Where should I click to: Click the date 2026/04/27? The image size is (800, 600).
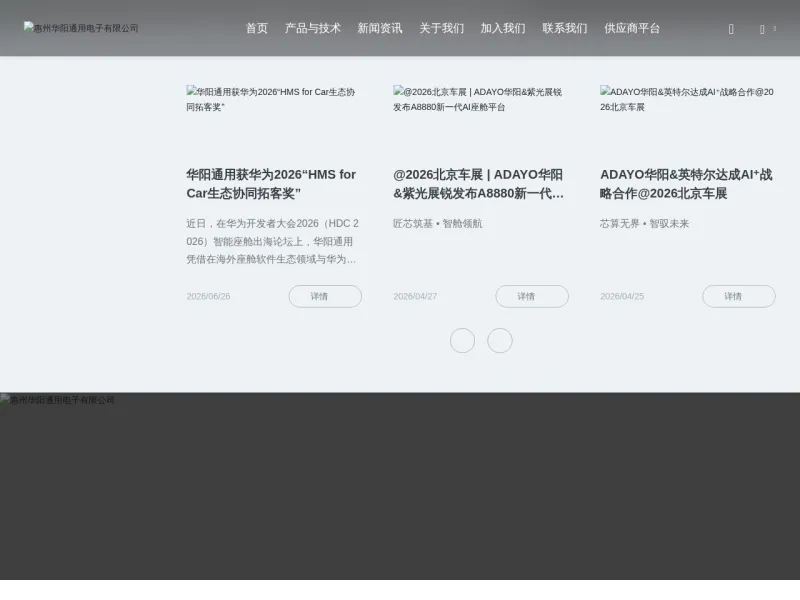pyautogui.click(x=415, y=296)
